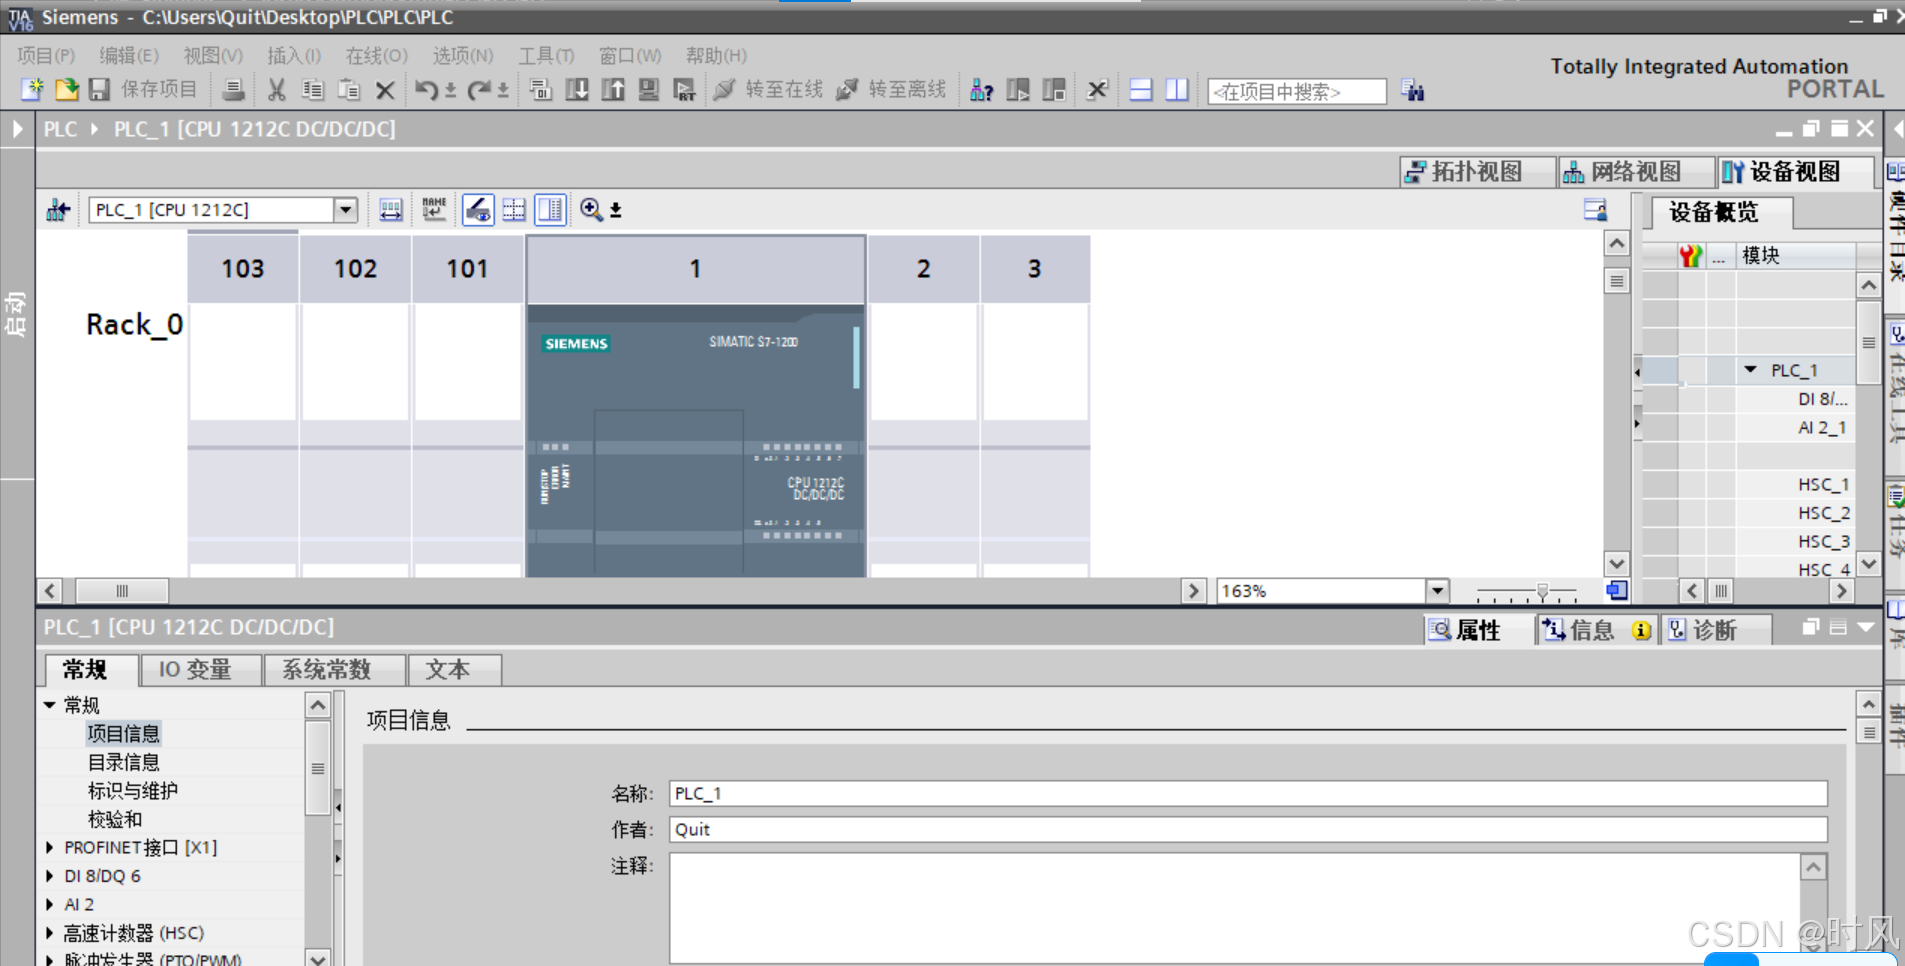Expand the AI 2 tree node
Image resolution: width=1905 pixels, height=966 pixels.
50,904
